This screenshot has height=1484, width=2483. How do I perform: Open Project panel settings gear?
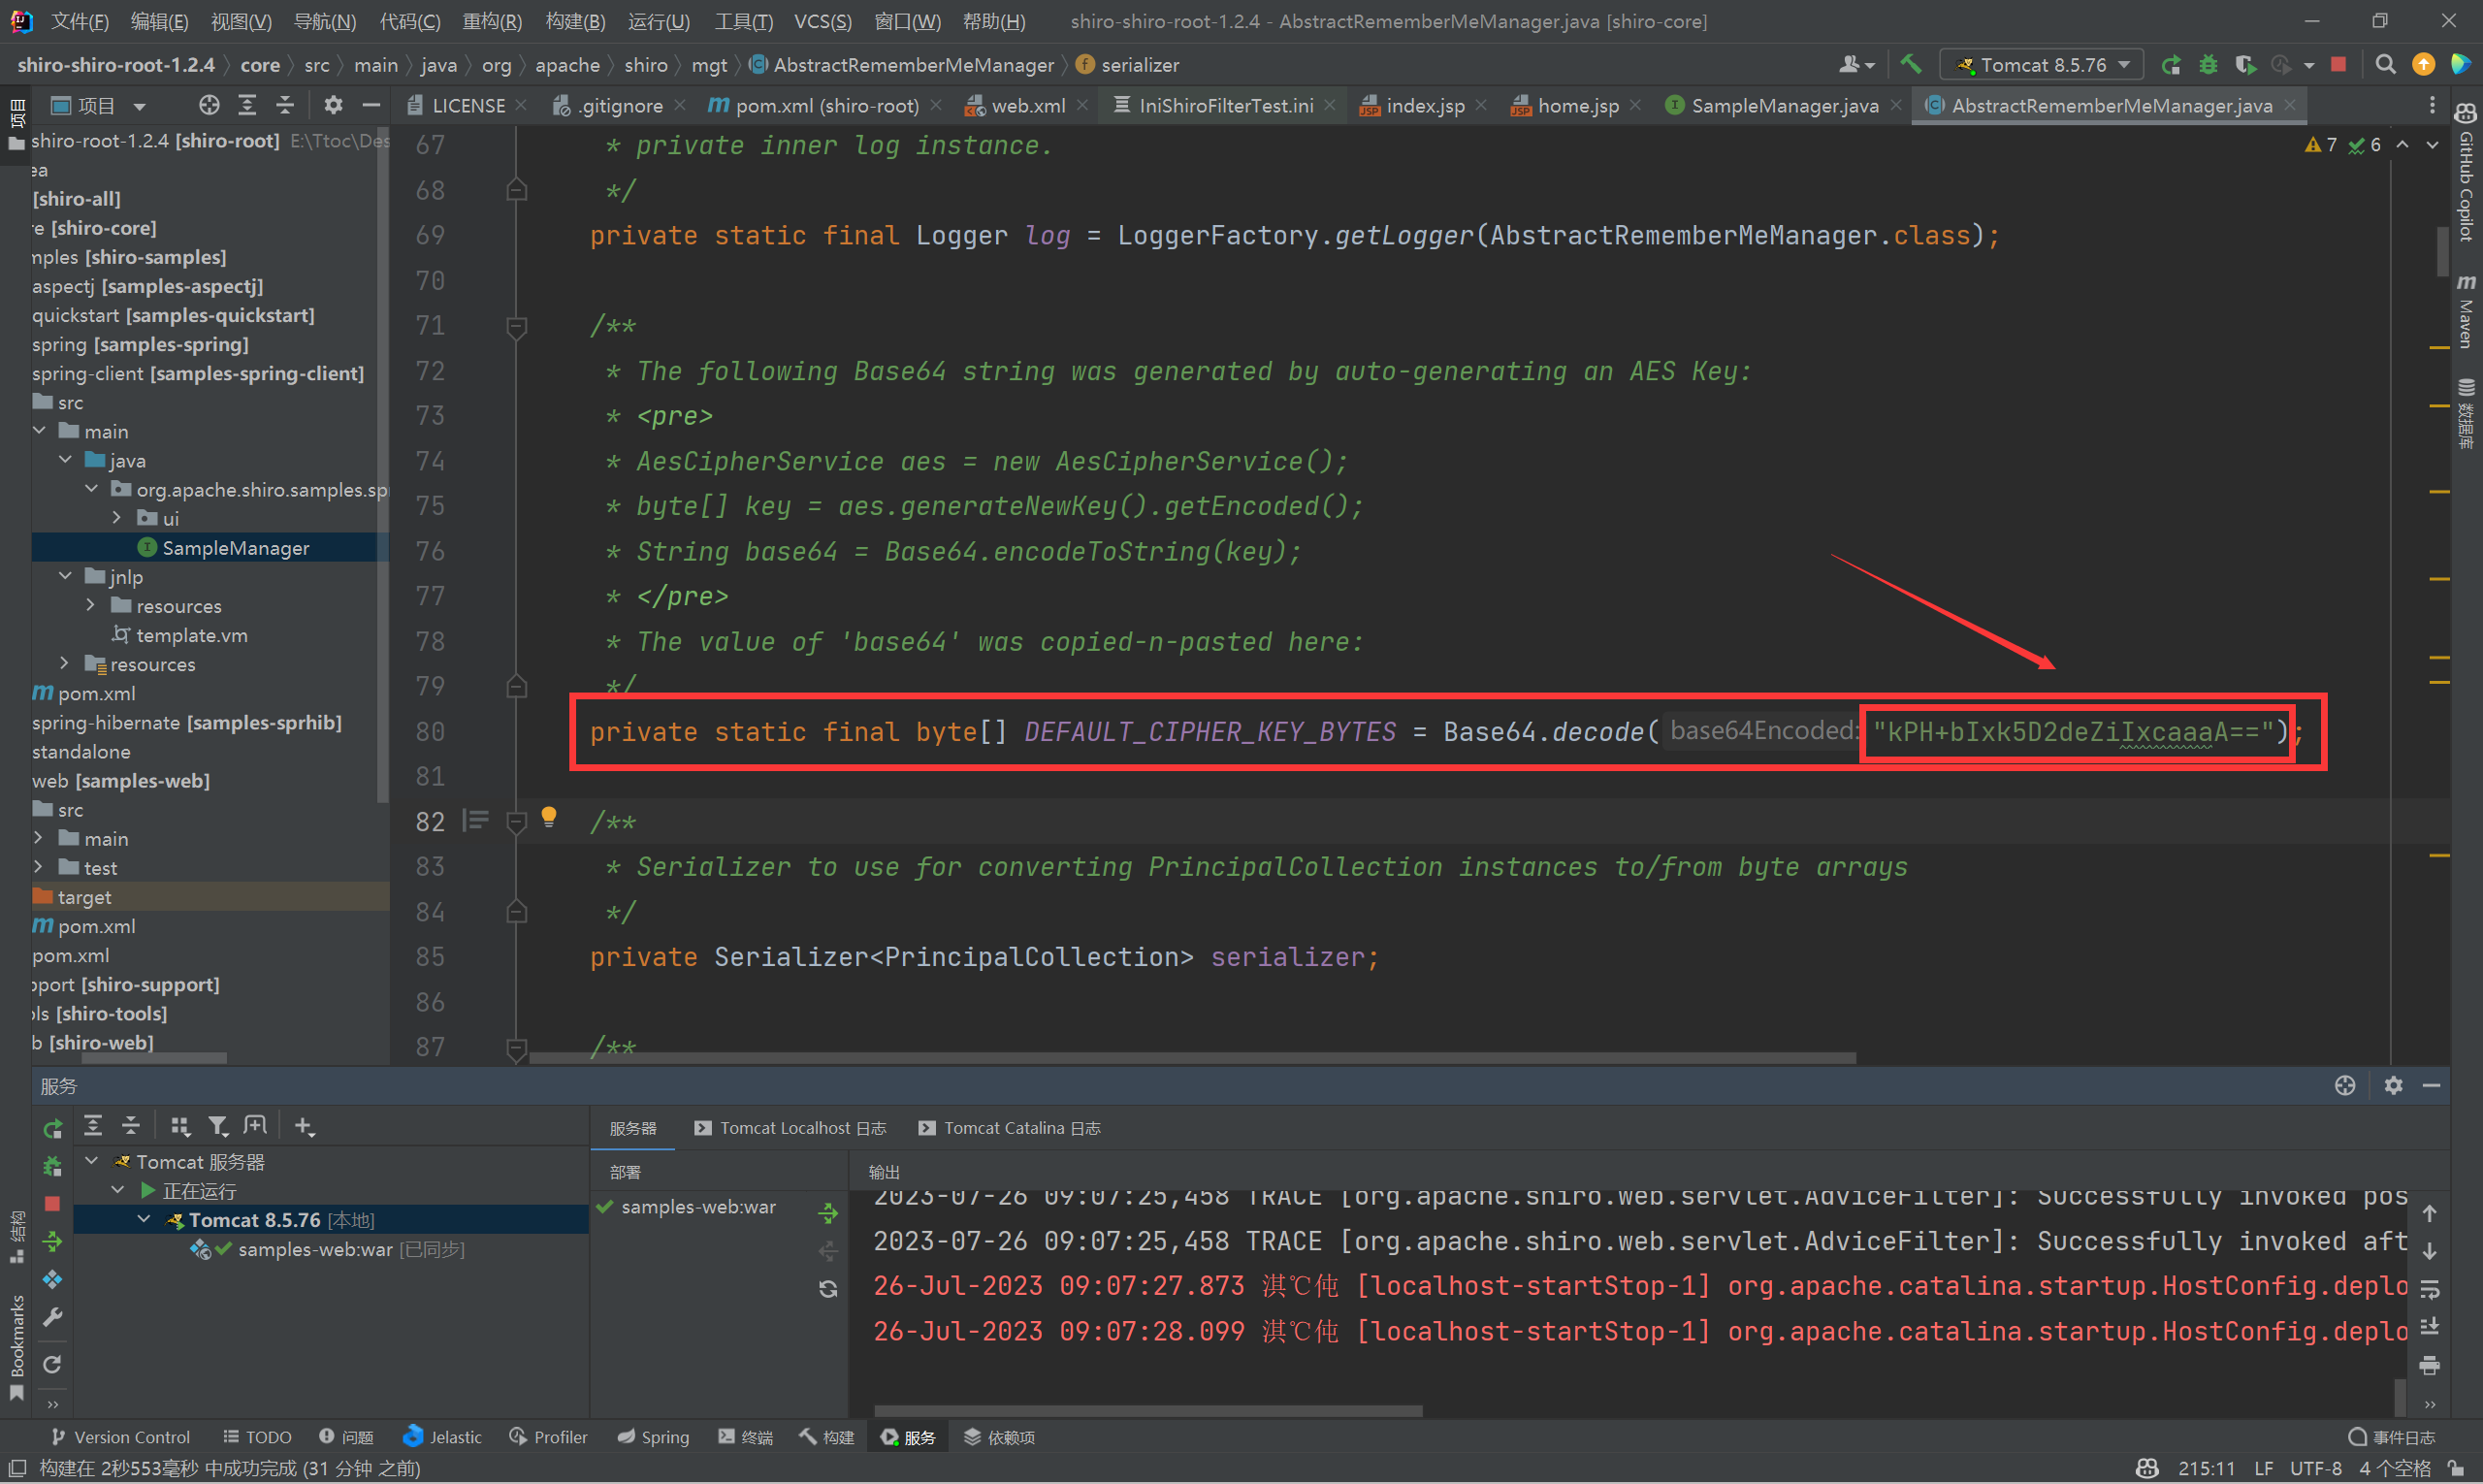[x=333, y=105]
